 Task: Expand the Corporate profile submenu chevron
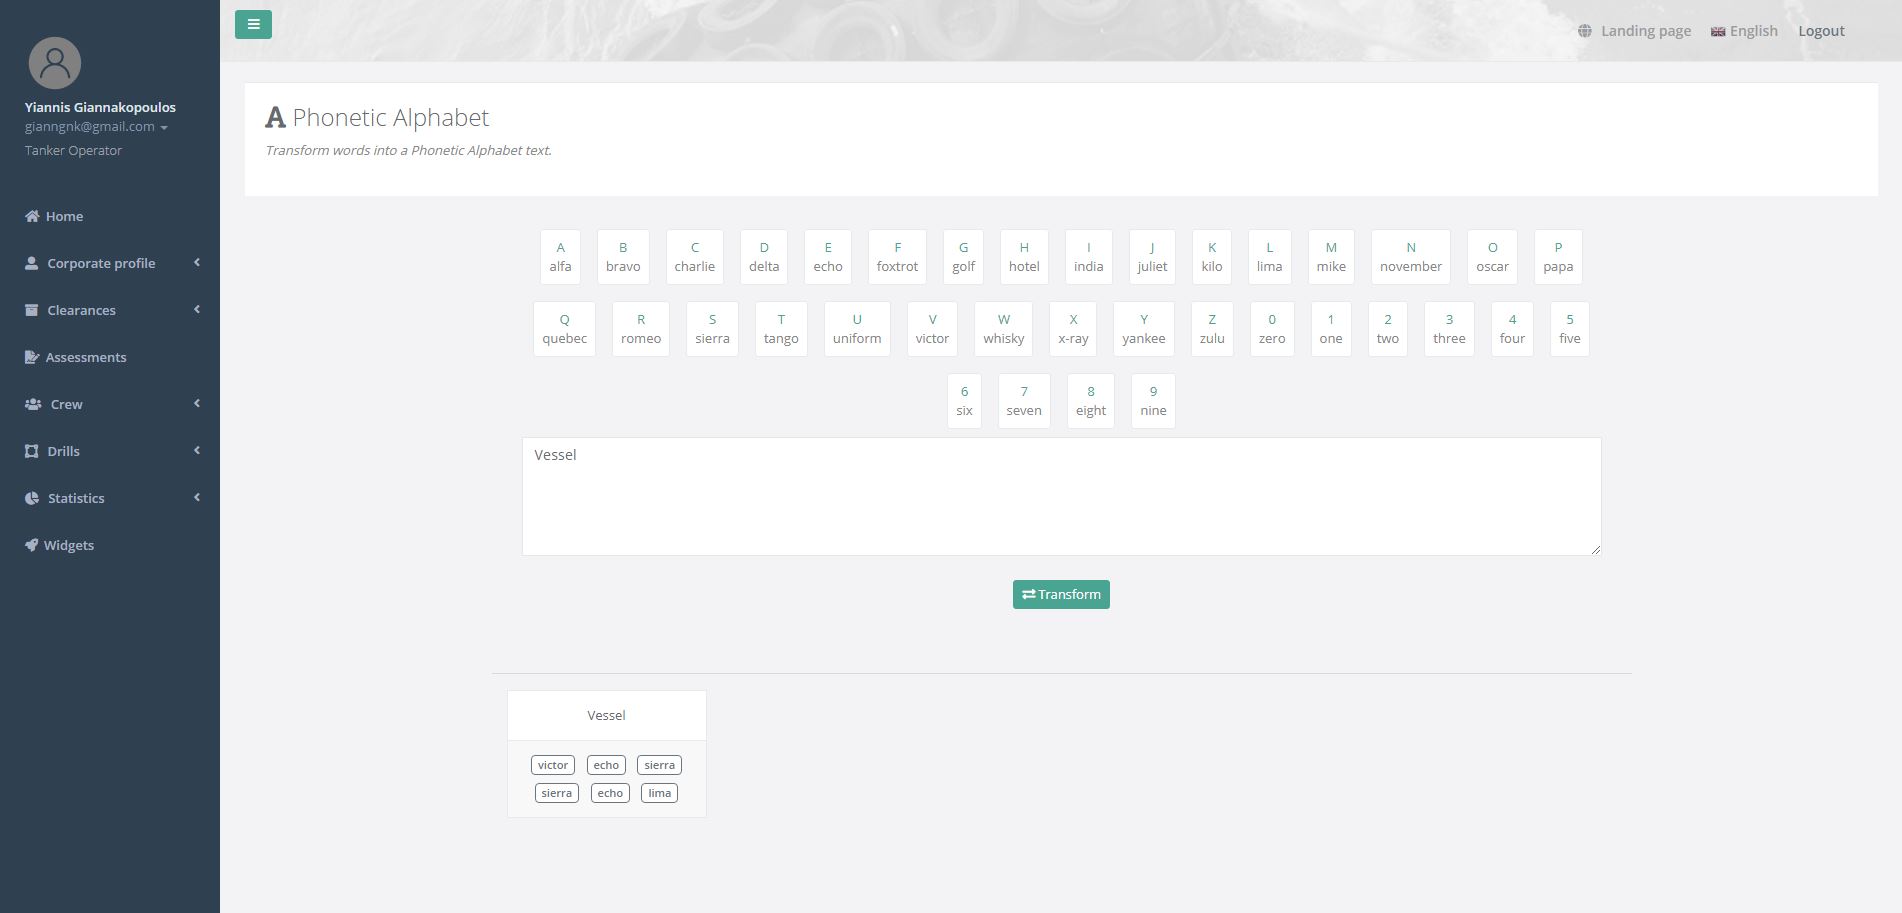click(197, 262)
